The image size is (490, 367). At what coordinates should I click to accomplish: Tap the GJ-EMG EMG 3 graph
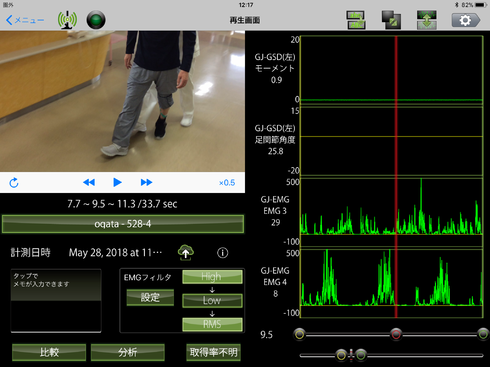[x=392, y=212]
